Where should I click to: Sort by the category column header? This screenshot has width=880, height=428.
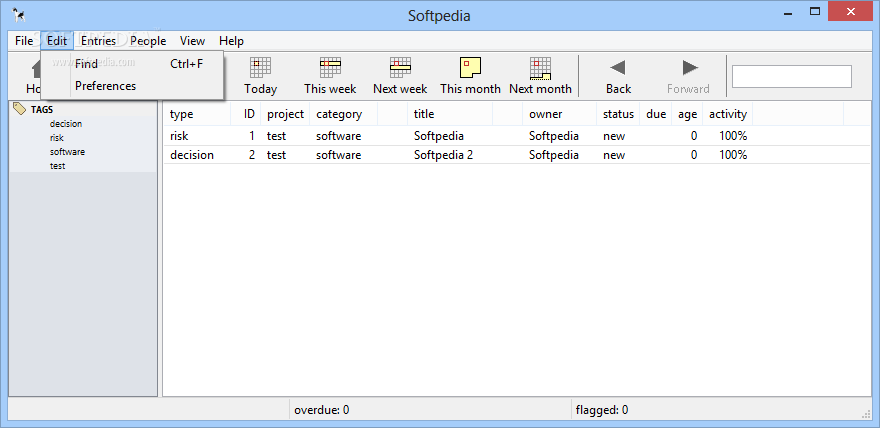click(x=343, y=114)
